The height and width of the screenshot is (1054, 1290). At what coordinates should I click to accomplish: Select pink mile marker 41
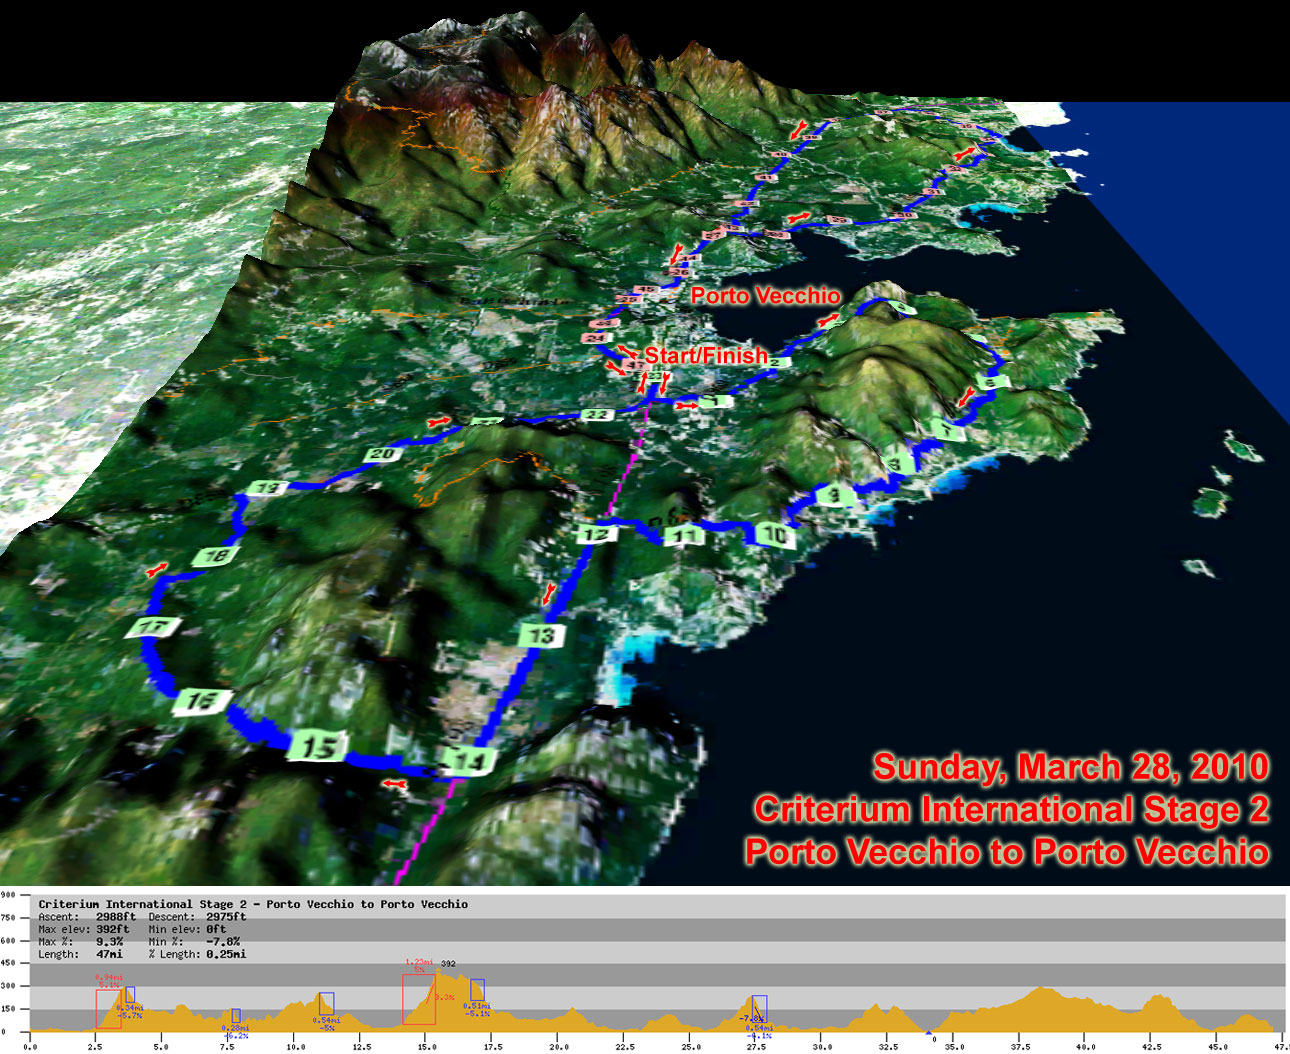[767, 177]
